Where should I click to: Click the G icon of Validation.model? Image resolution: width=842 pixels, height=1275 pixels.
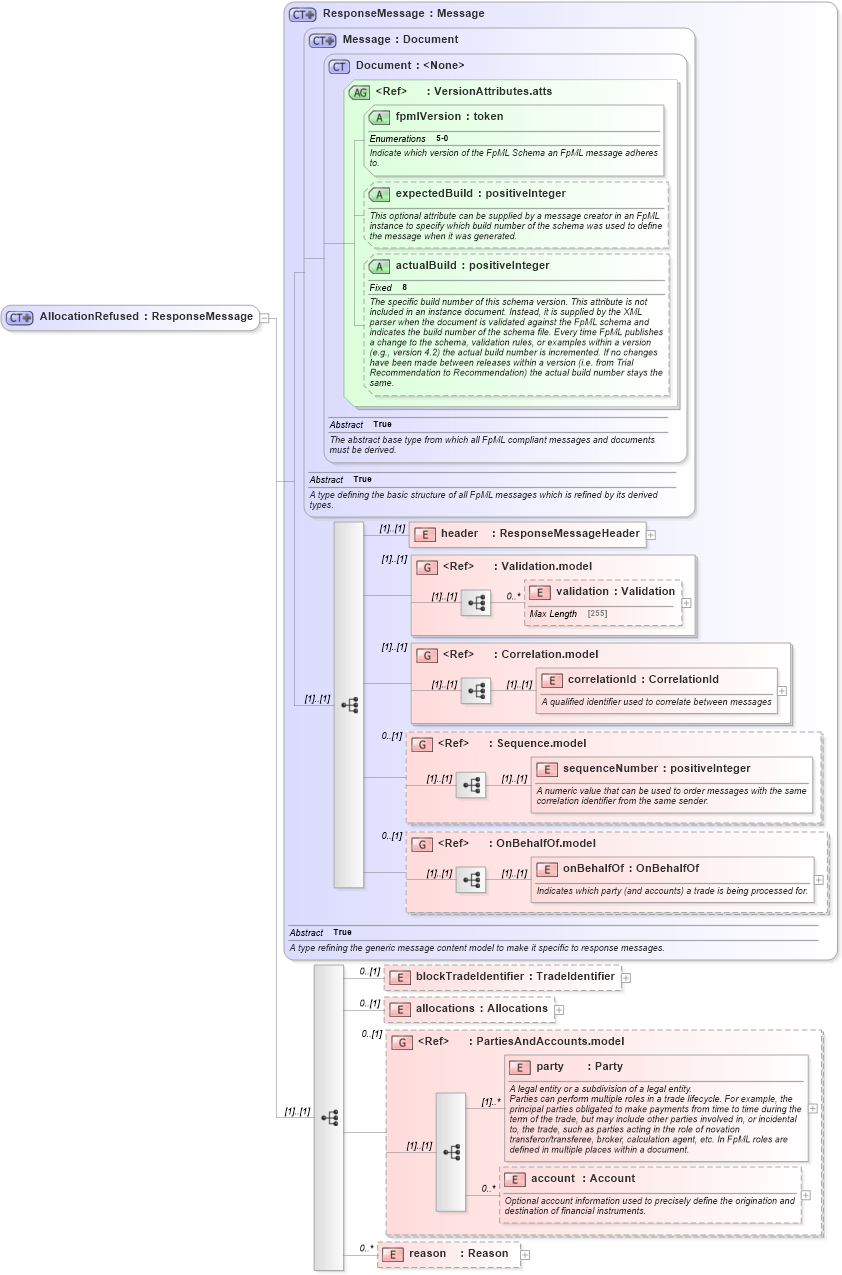pos(427,567)
